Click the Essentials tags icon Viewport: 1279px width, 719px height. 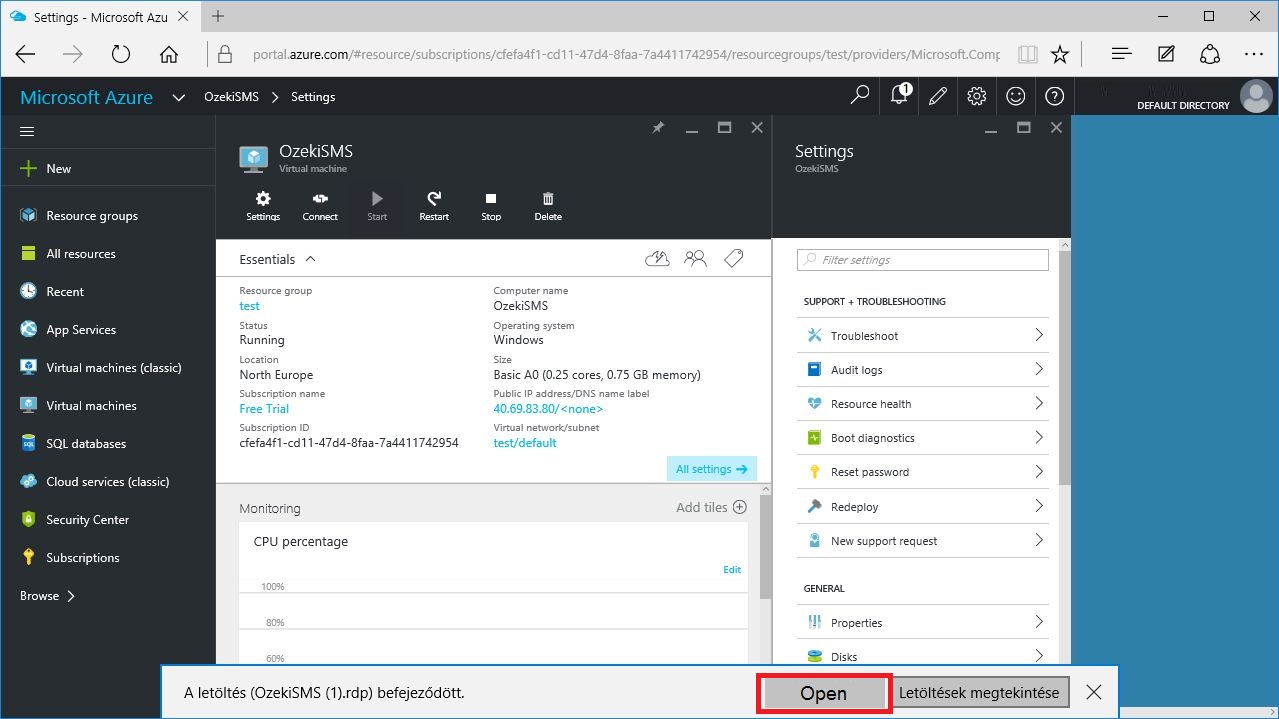(x=733, y=259)
